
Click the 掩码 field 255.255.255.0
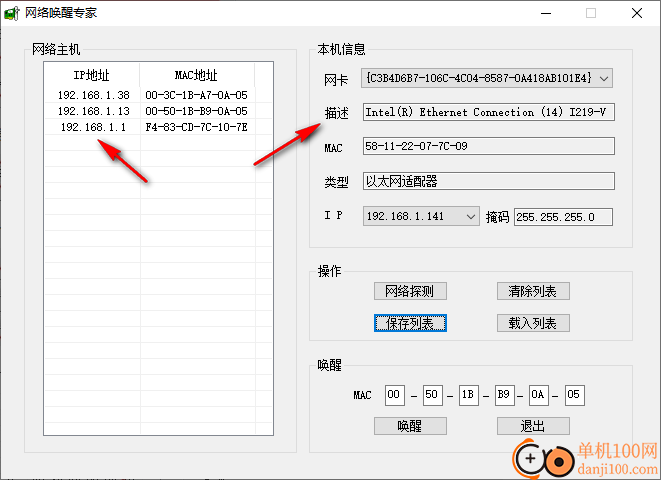563,217
